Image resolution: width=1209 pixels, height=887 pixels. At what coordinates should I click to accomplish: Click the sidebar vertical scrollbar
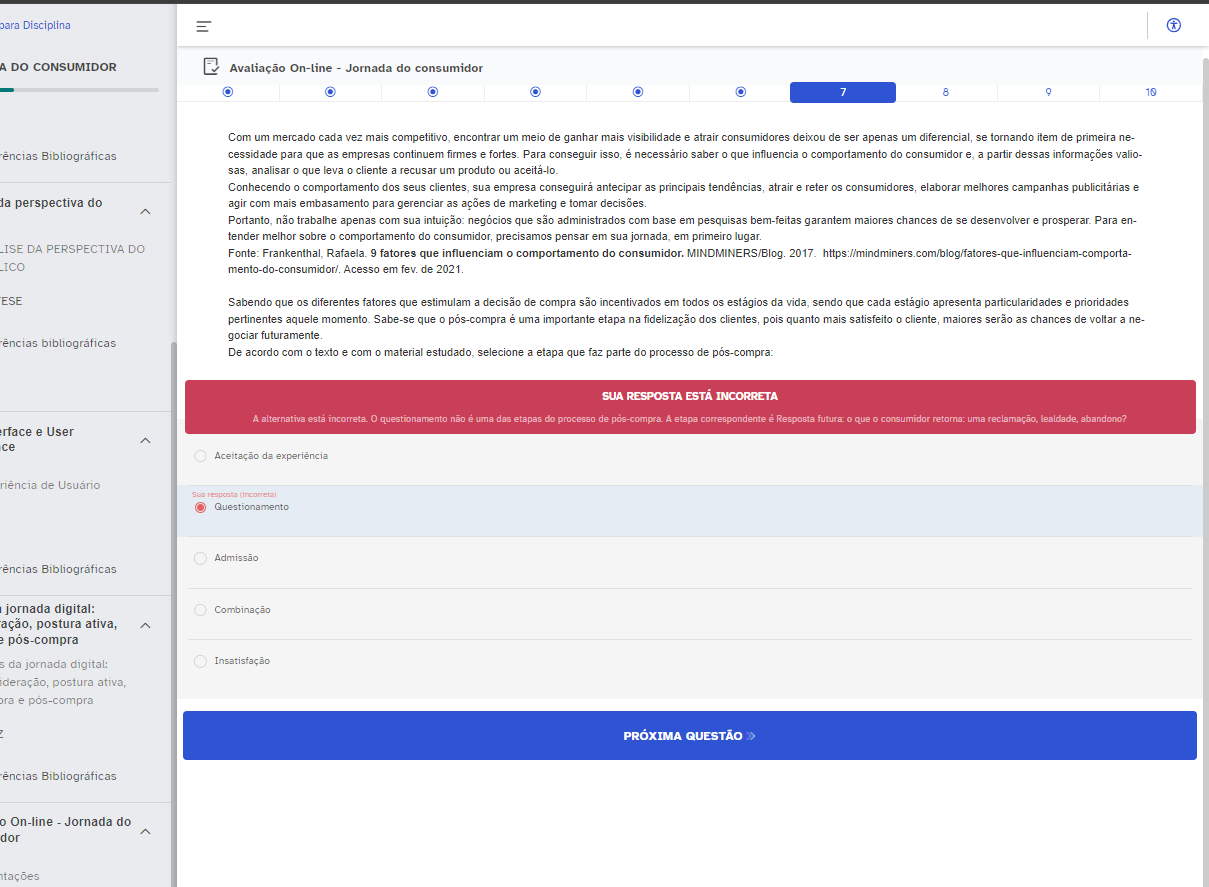(x=173, y=612)
